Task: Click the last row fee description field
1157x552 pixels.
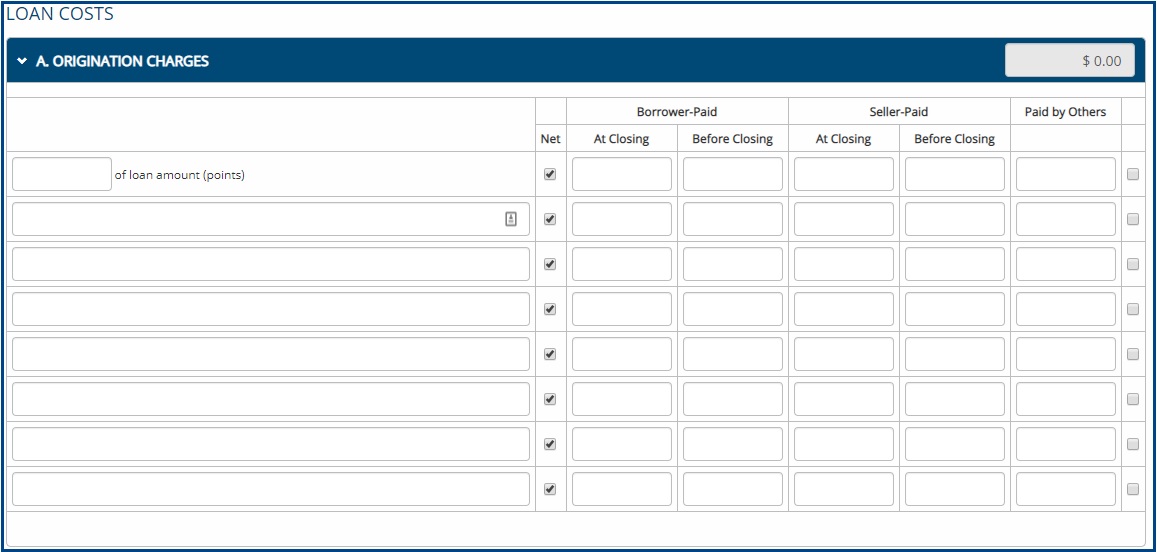Action: [x=270, y=489]
